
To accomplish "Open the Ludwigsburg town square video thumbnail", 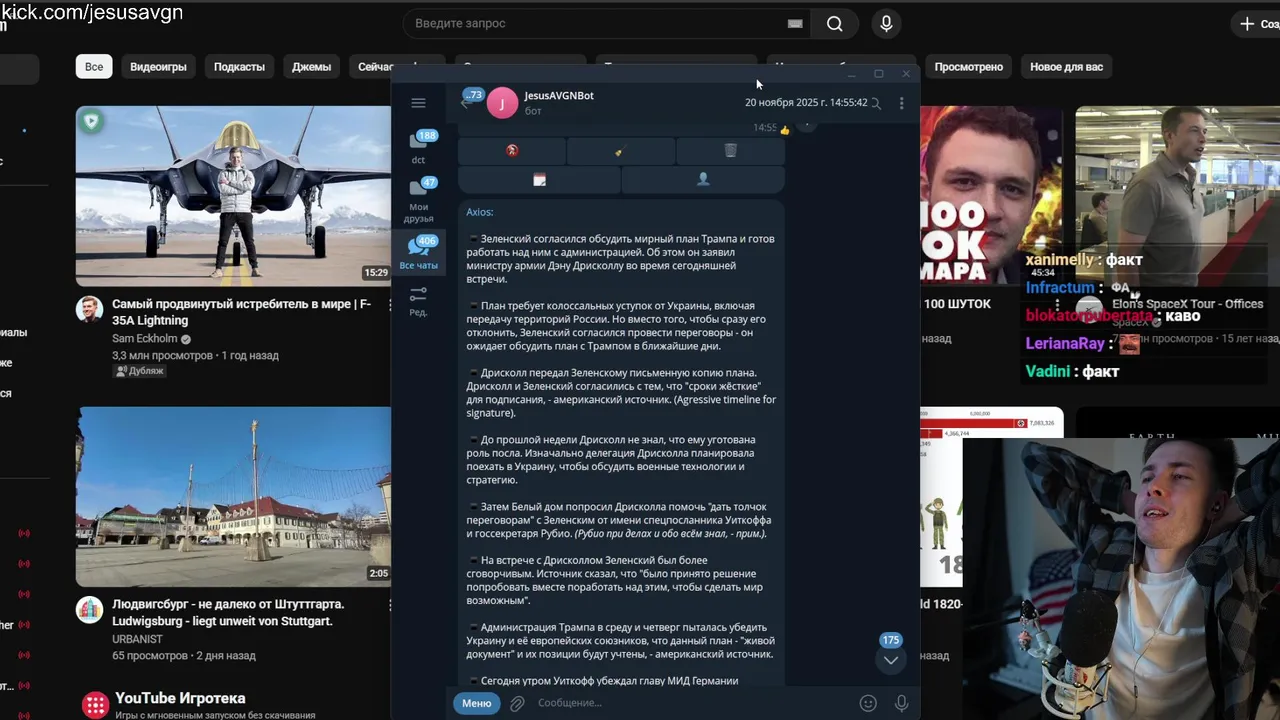I will click(233, 496).
